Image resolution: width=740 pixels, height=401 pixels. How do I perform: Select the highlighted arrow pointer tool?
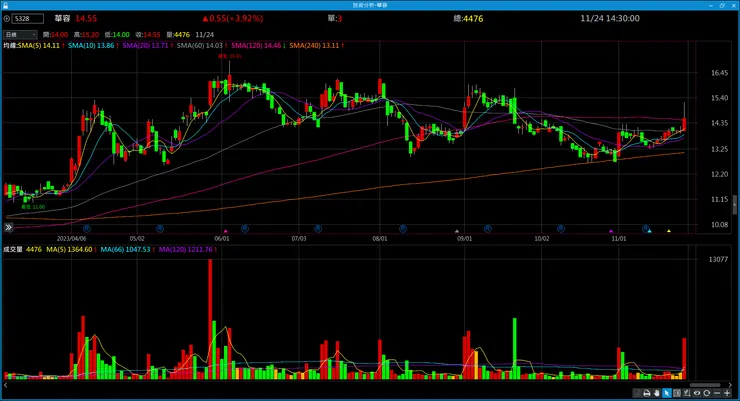click(667, 393)
